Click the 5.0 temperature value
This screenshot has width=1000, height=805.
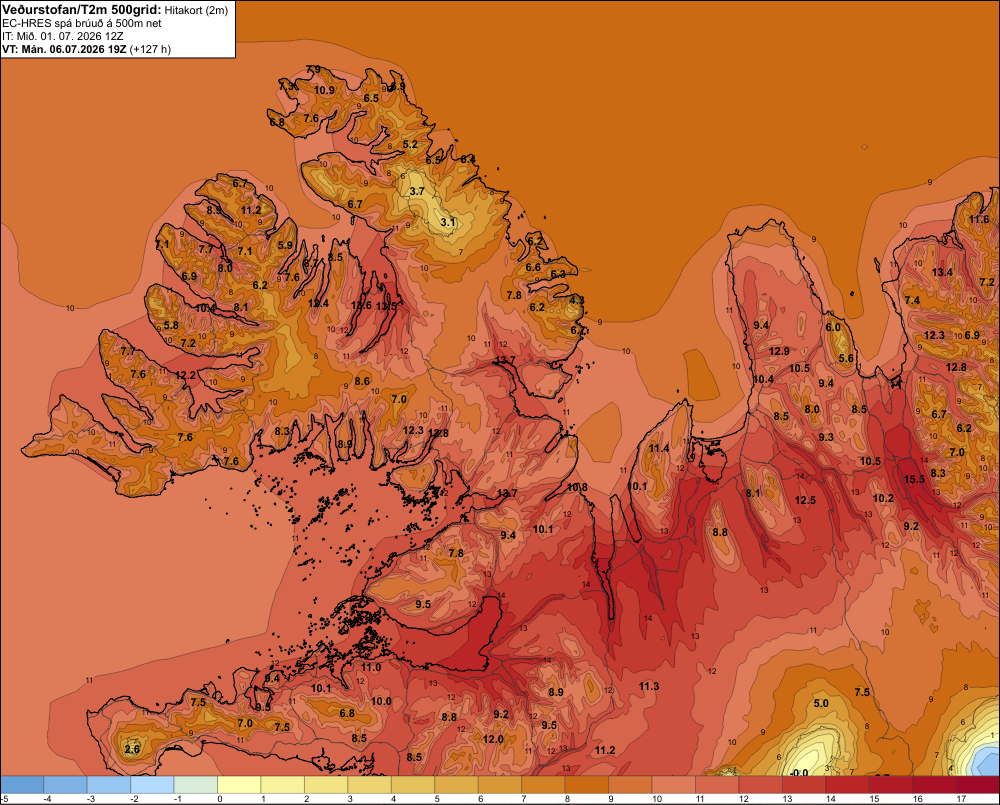pos(821,704)
